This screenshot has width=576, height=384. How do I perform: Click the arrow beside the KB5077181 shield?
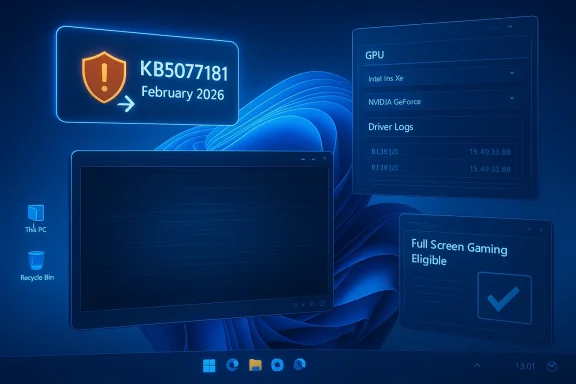[126, 104]
